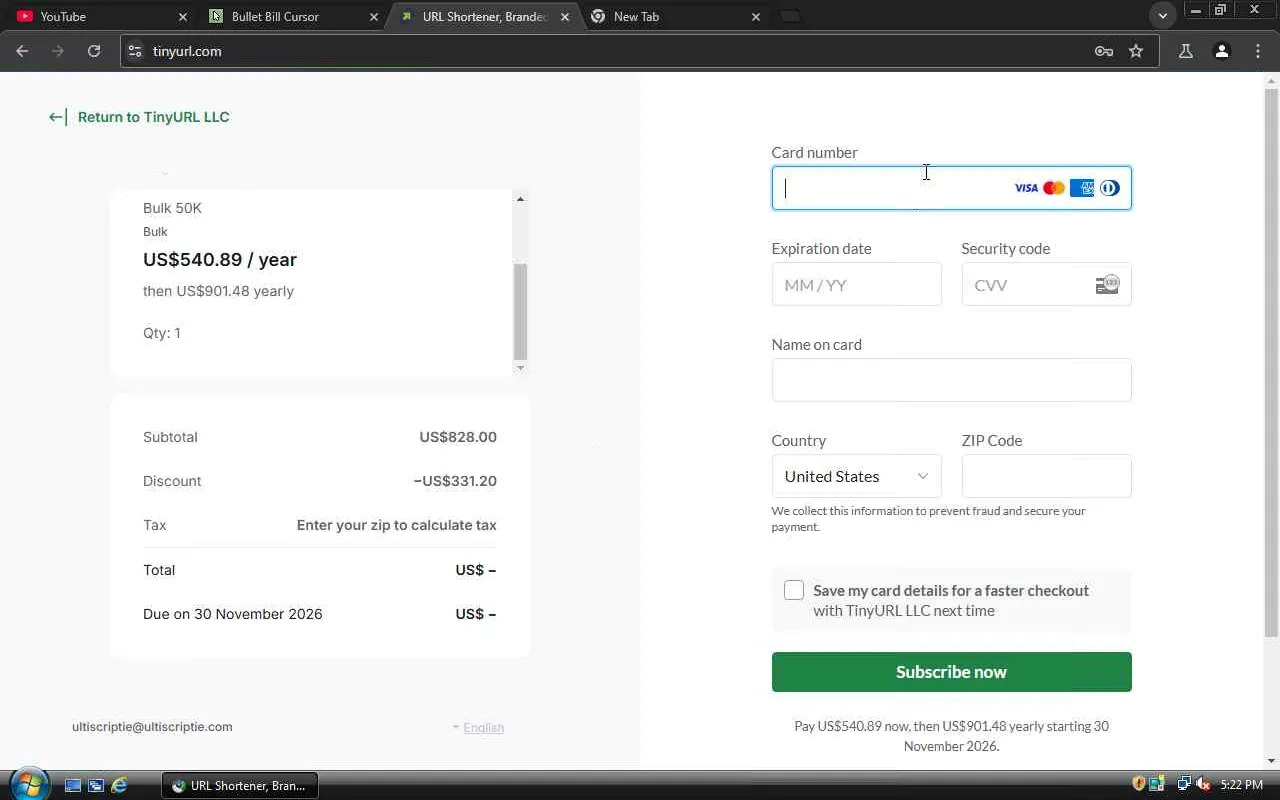Close the Bullet Bill Cursor tab

pyautogui.click(x=374, y=17)
